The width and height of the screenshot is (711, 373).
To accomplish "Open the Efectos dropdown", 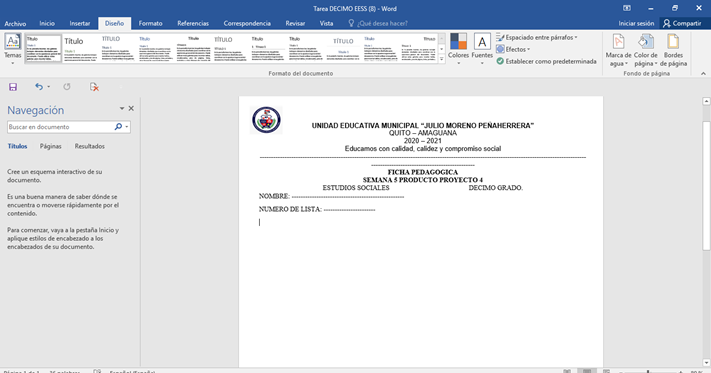I will coord(513,49).
